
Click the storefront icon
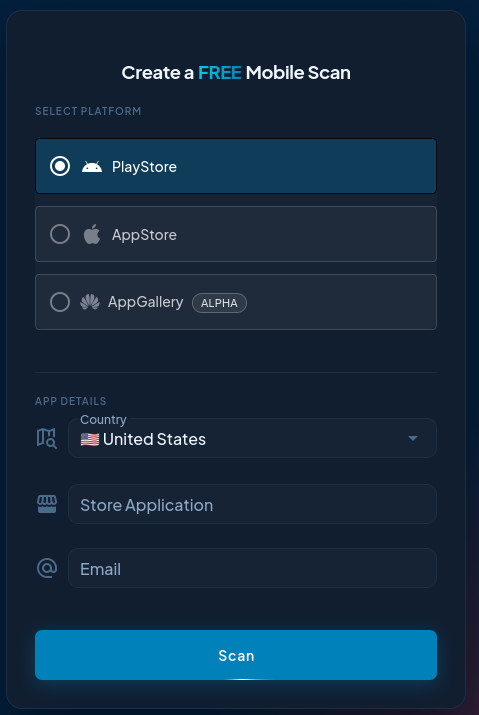(x=47, y=504)
